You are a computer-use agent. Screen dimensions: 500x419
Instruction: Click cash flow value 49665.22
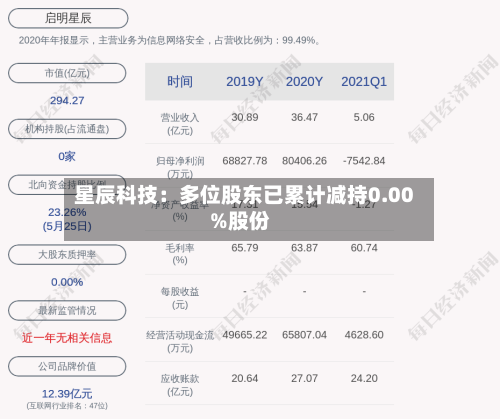(245, 335)
